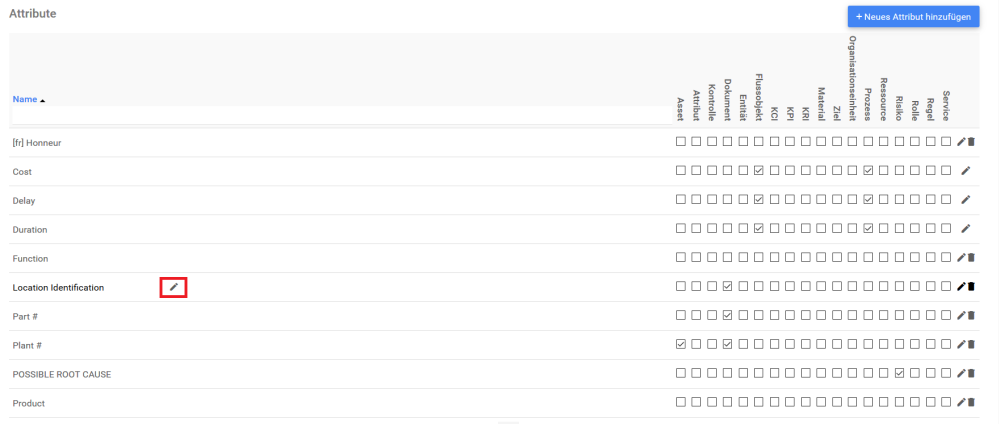Select the Delay attribute name
This screenshot has height=424, width=1000.
(24, 200)
